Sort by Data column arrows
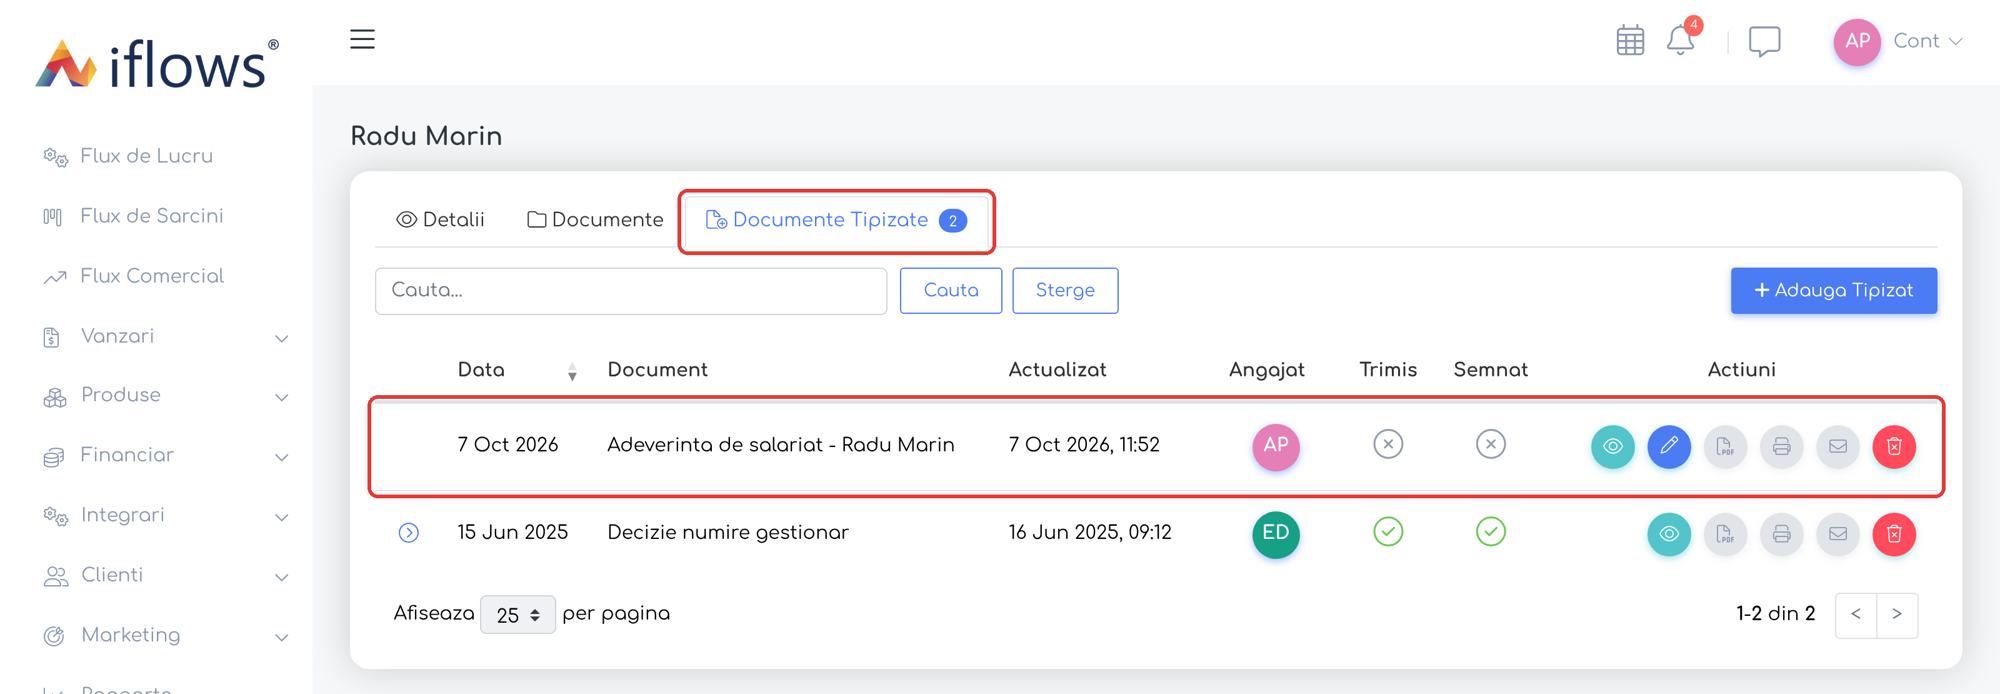This screenshot has height=694, width=2000. pyautogui.click(x=572, y=372)
